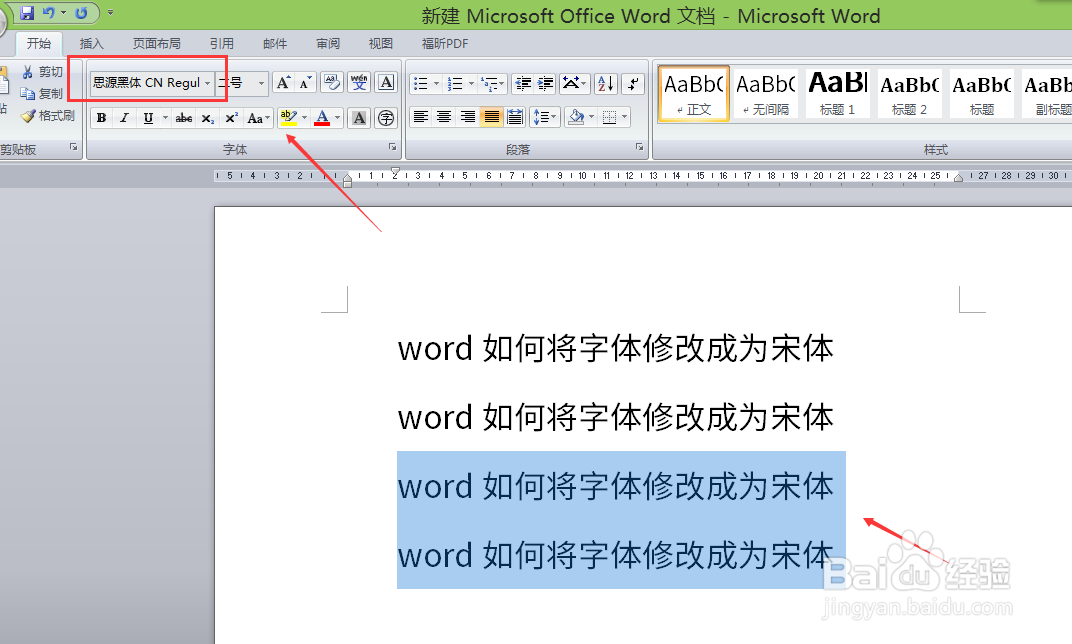Open the font color swatch dropdown
1072x644 pixels.
[336, 117]
